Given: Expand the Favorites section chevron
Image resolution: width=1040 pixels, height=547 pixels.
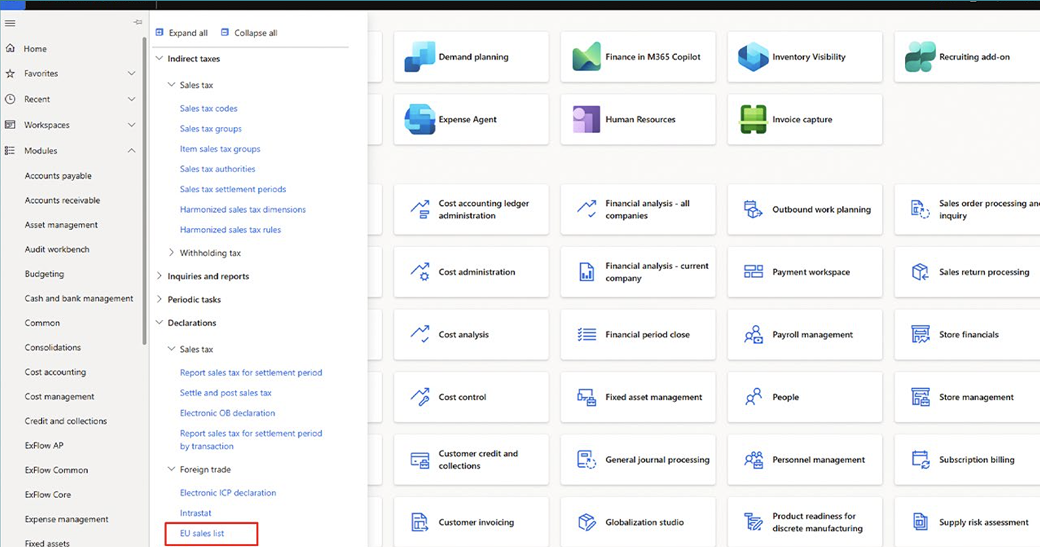Looking at the screenshot, I should coord(131,74).
